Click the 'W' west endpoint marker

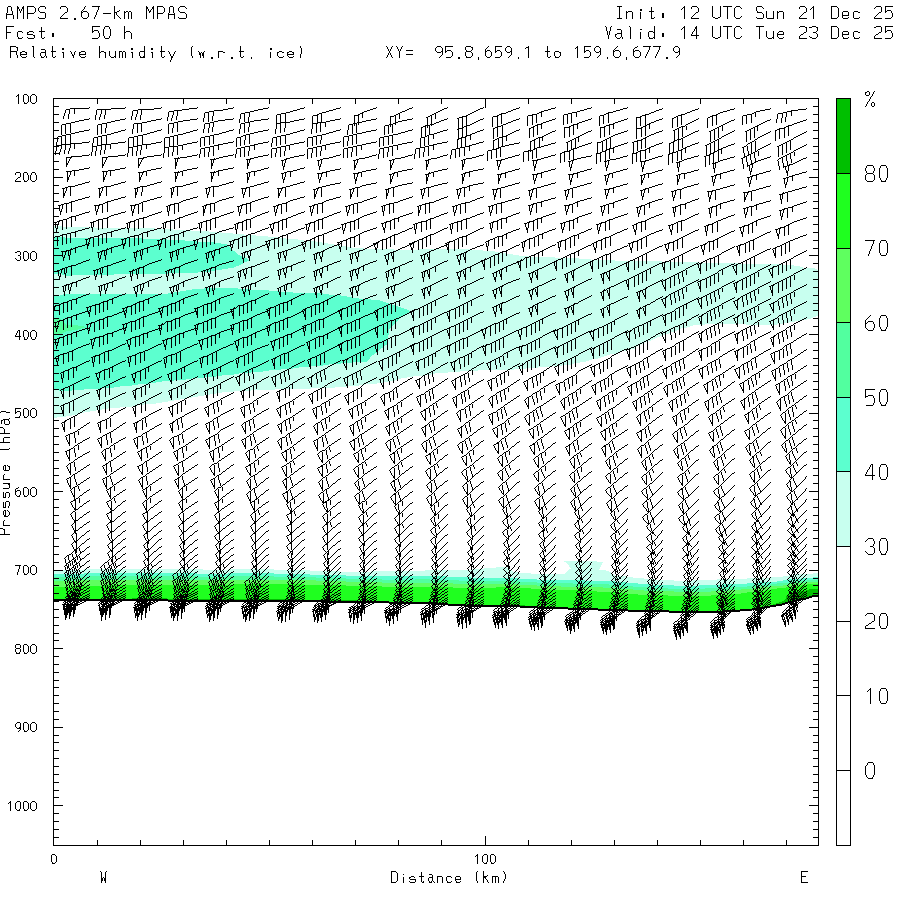[x=103, y=878]
